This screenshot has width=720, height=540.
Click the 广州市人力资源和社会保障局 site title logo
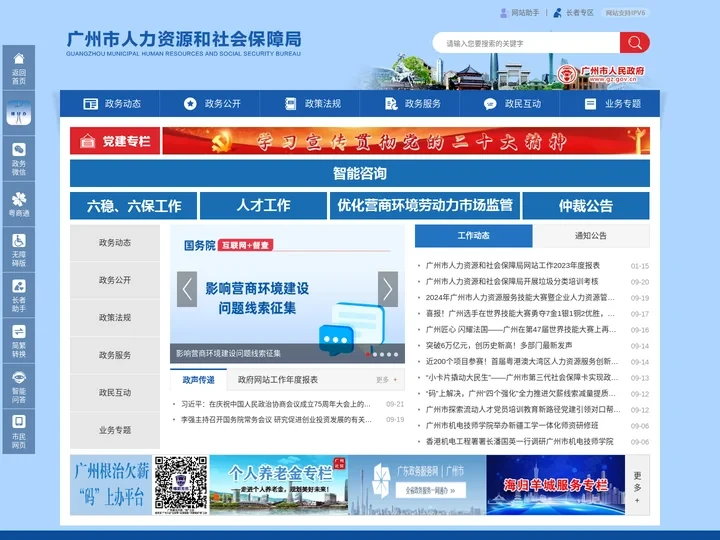(184, 44)
